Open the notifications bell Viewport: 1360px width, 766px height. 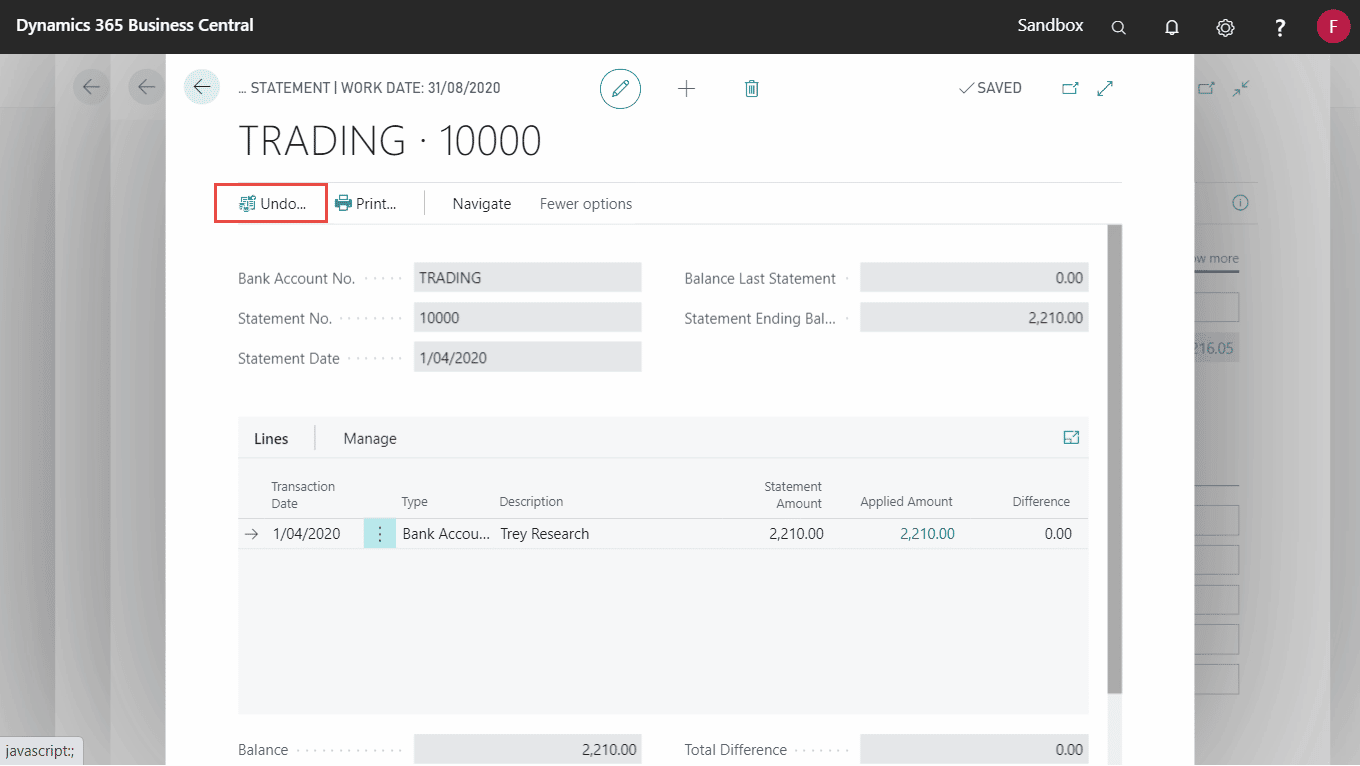1172,27
